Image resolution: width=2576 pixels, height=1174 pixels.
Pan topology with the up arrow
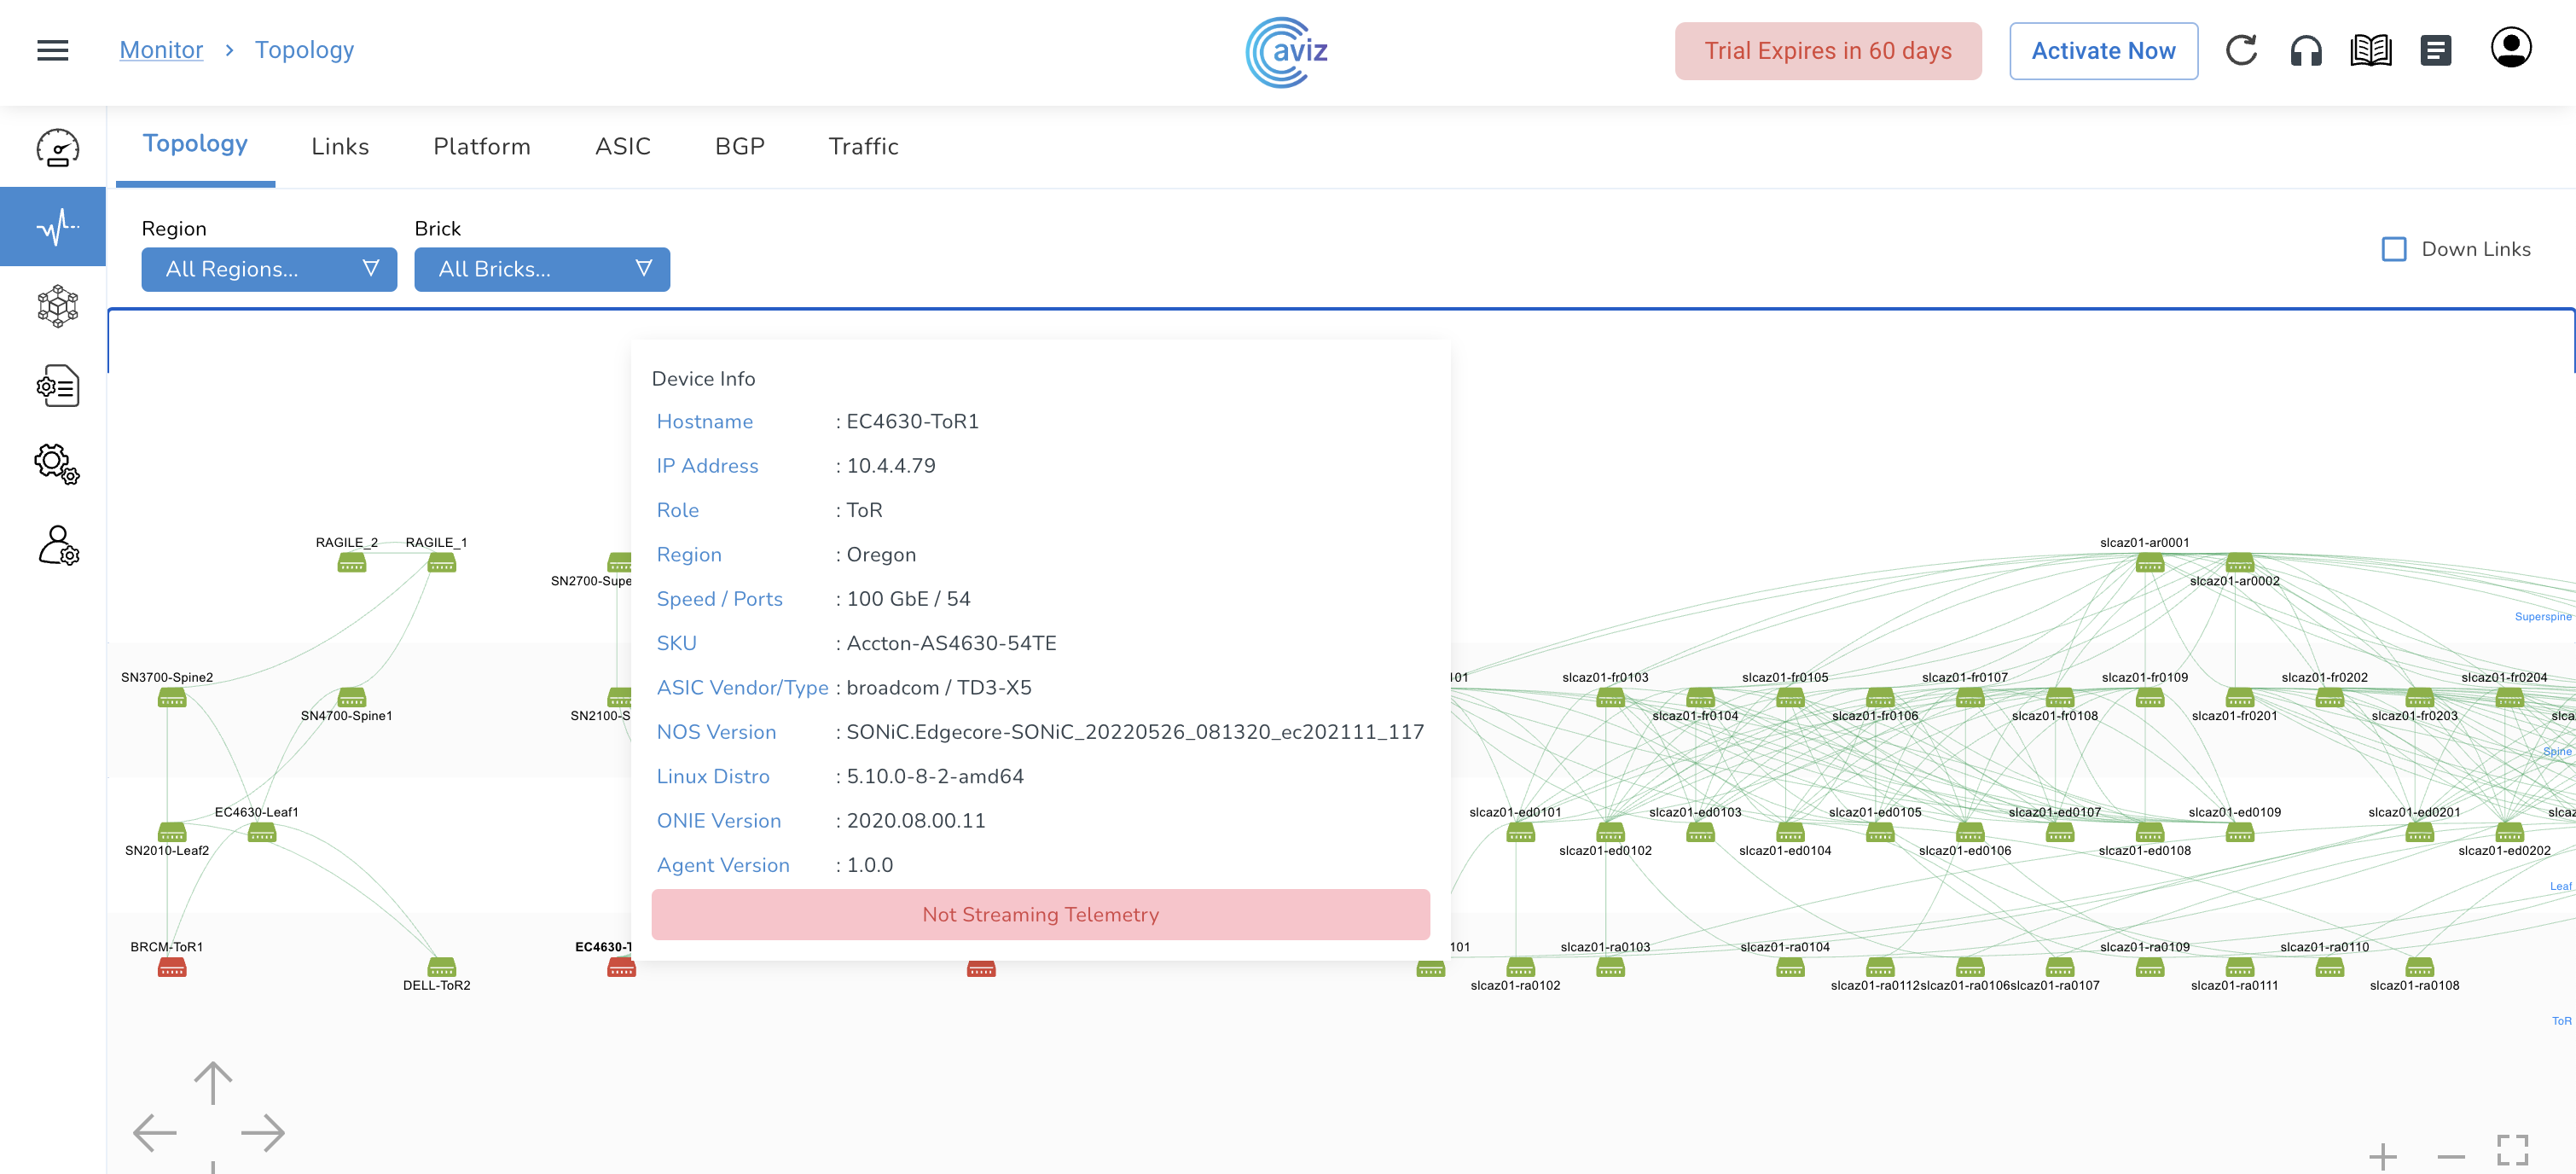(x=212, y=1082)
